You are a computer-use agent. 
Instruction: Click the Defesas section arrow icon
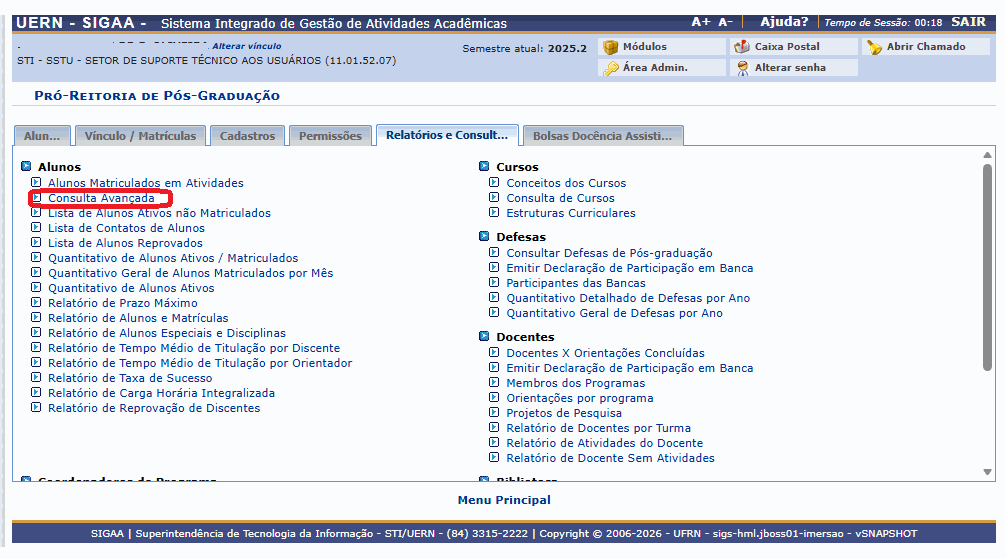[x=484, y=237]
